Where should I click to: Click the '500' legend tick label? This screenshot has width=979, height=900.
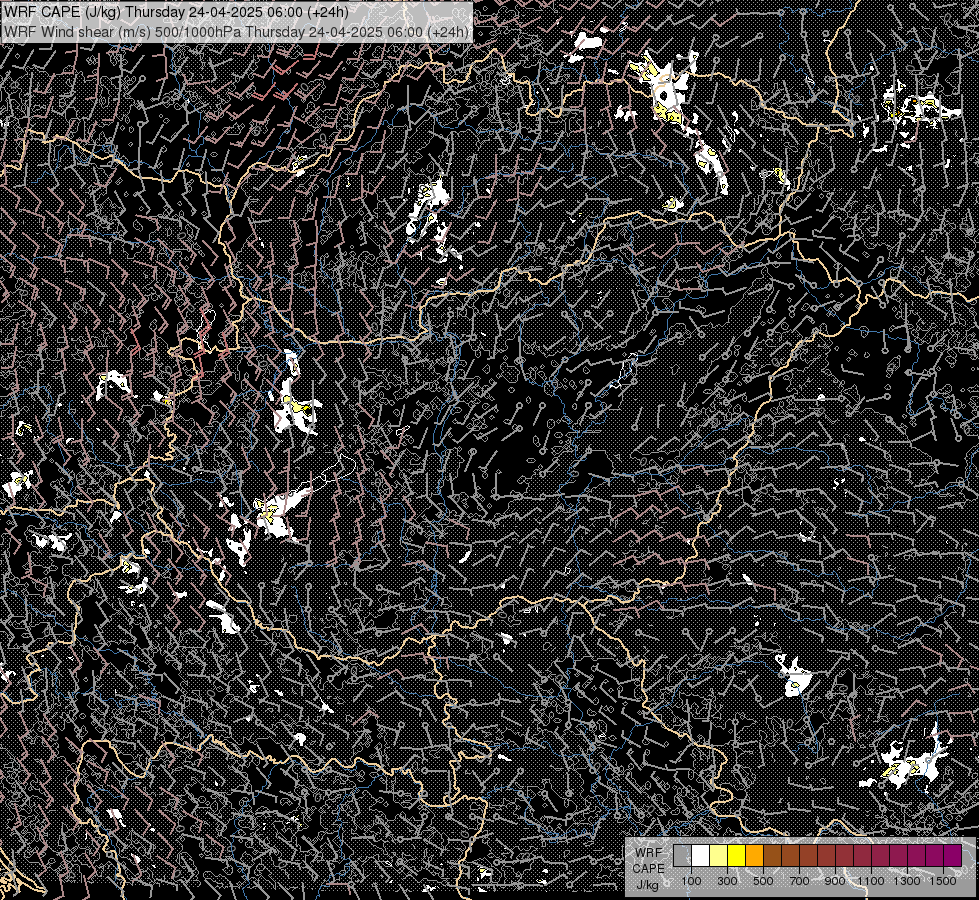click(763, 881)
